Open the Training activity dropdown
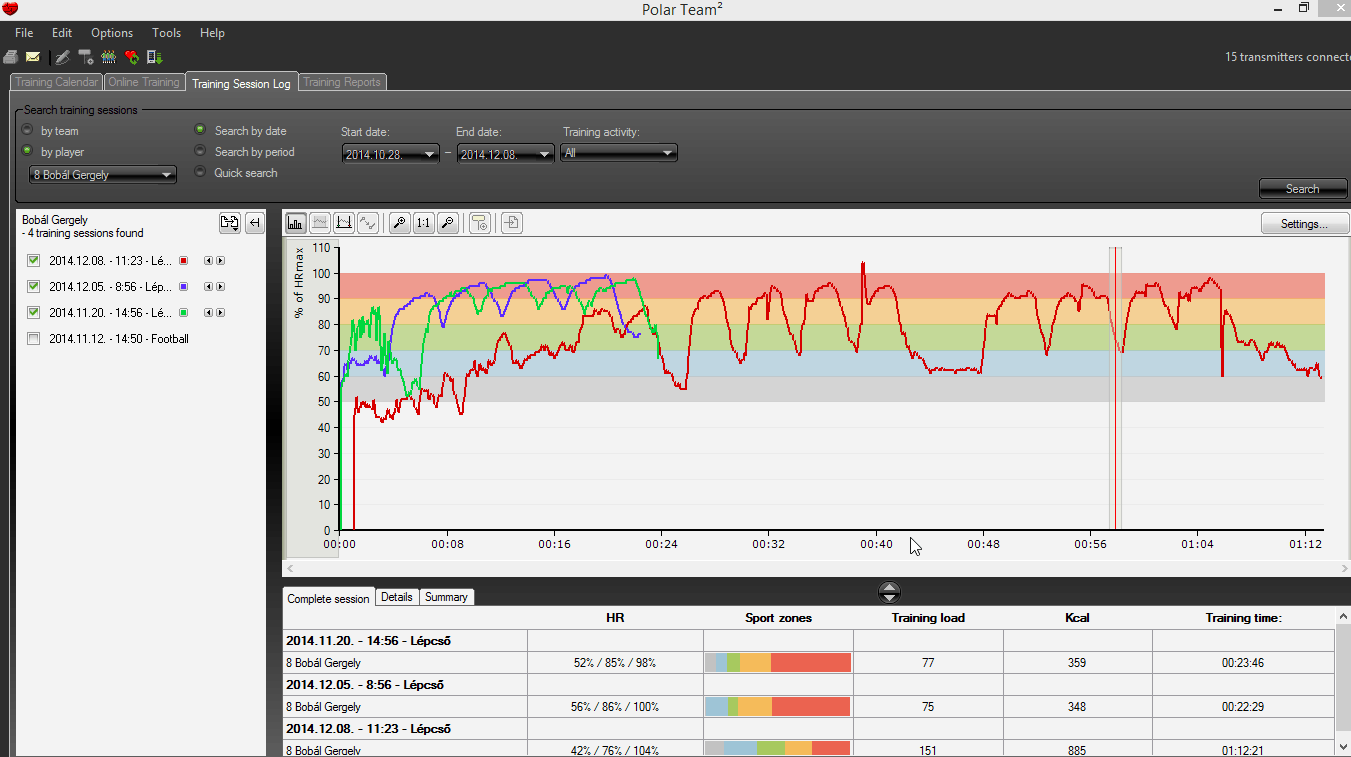Image resolution: width=1351 pixels, height=757 pixels. (620, 154)
